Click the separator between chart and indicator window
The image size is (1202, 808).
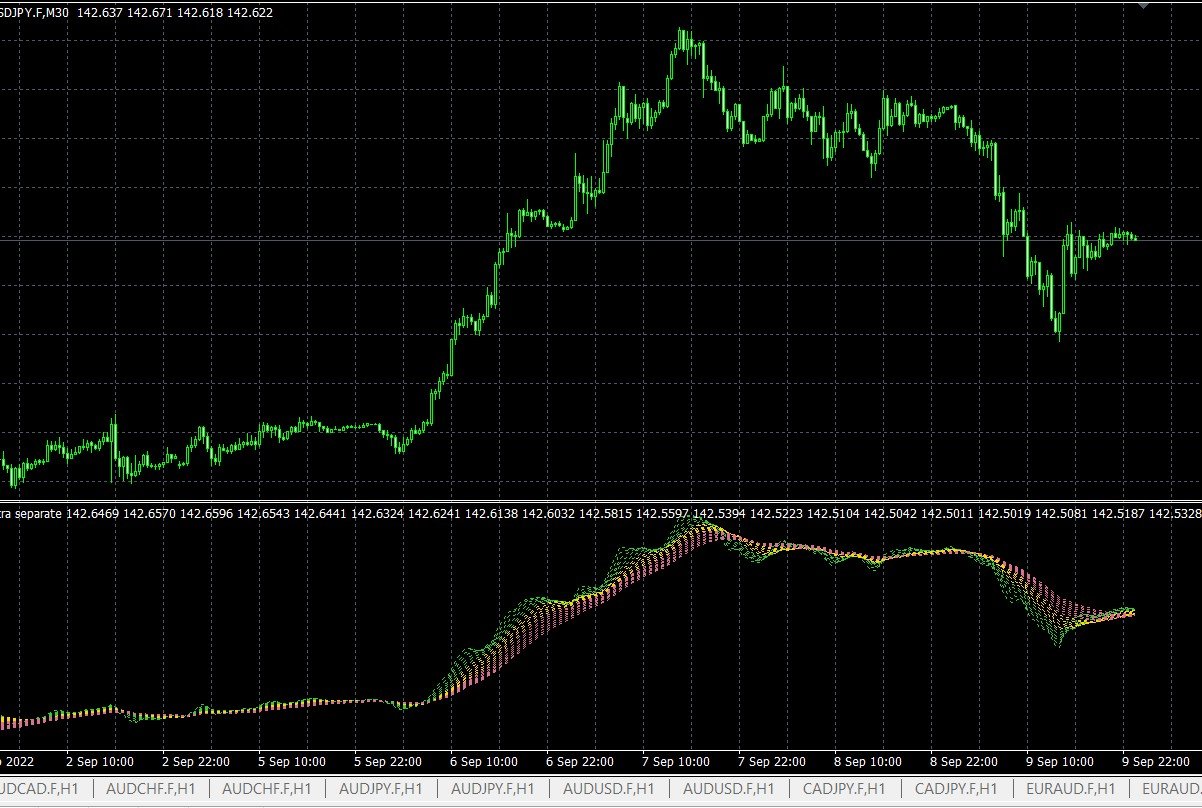(600, 500)
